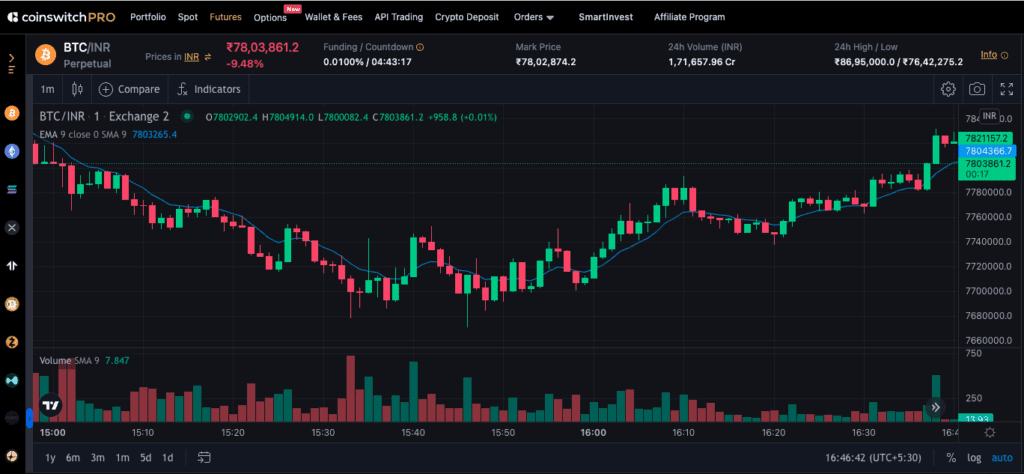
Task: Open the Portfolio page
Action: (148, 17)
